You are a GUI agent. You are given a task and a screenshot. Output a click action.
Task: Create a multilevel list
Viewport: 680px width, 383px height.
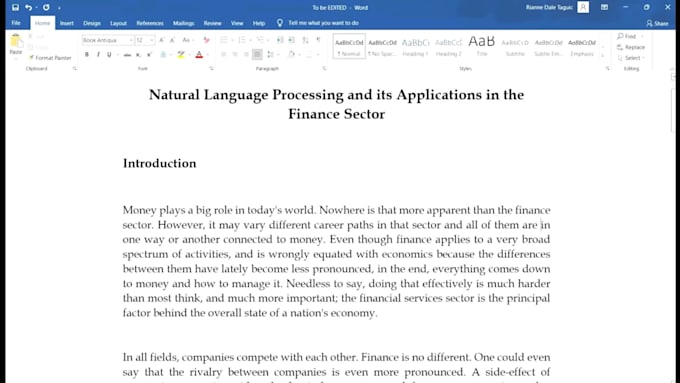260,40
